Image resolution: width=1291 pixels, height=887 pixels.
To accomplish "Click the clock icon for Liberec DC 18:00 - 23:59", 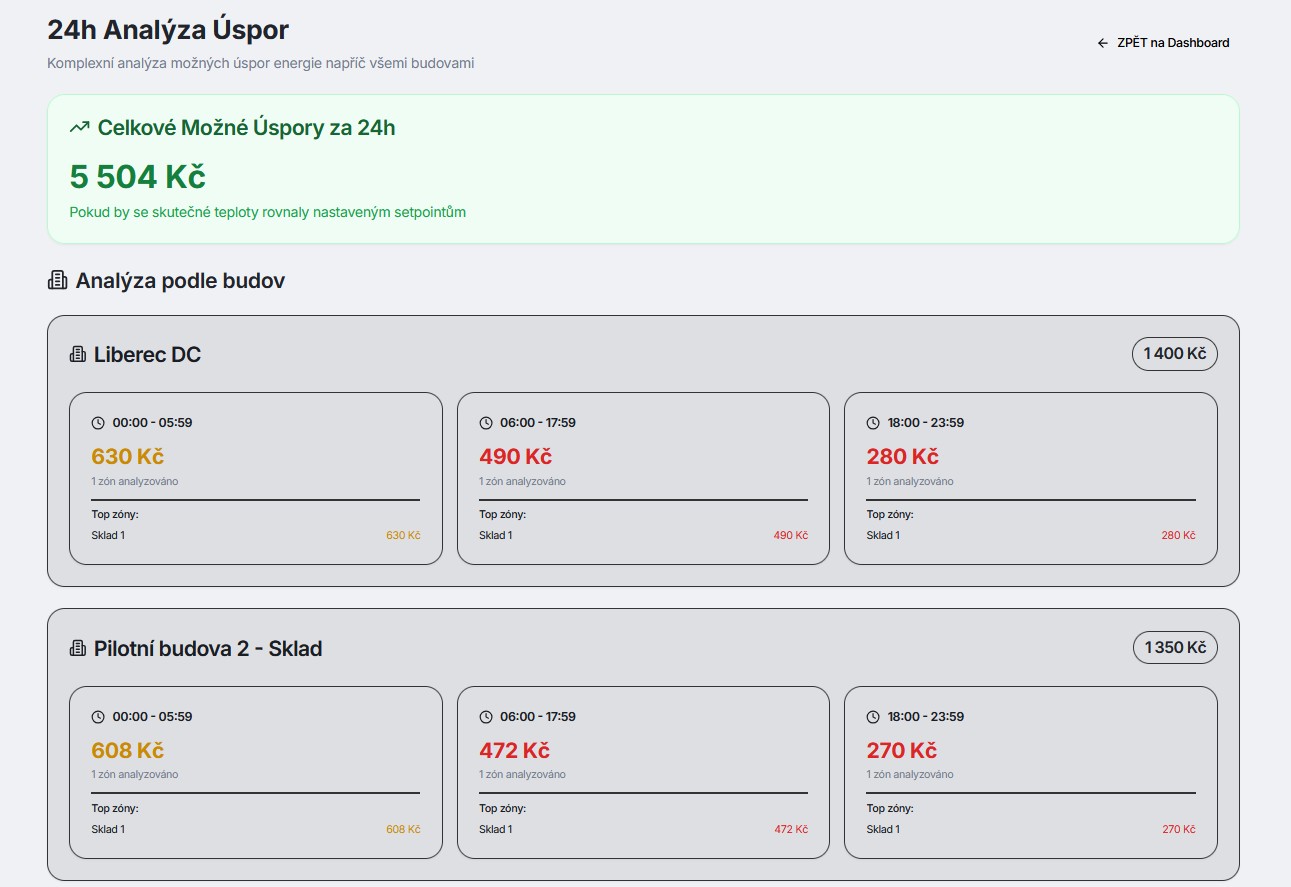I will (x=873, y=423).
